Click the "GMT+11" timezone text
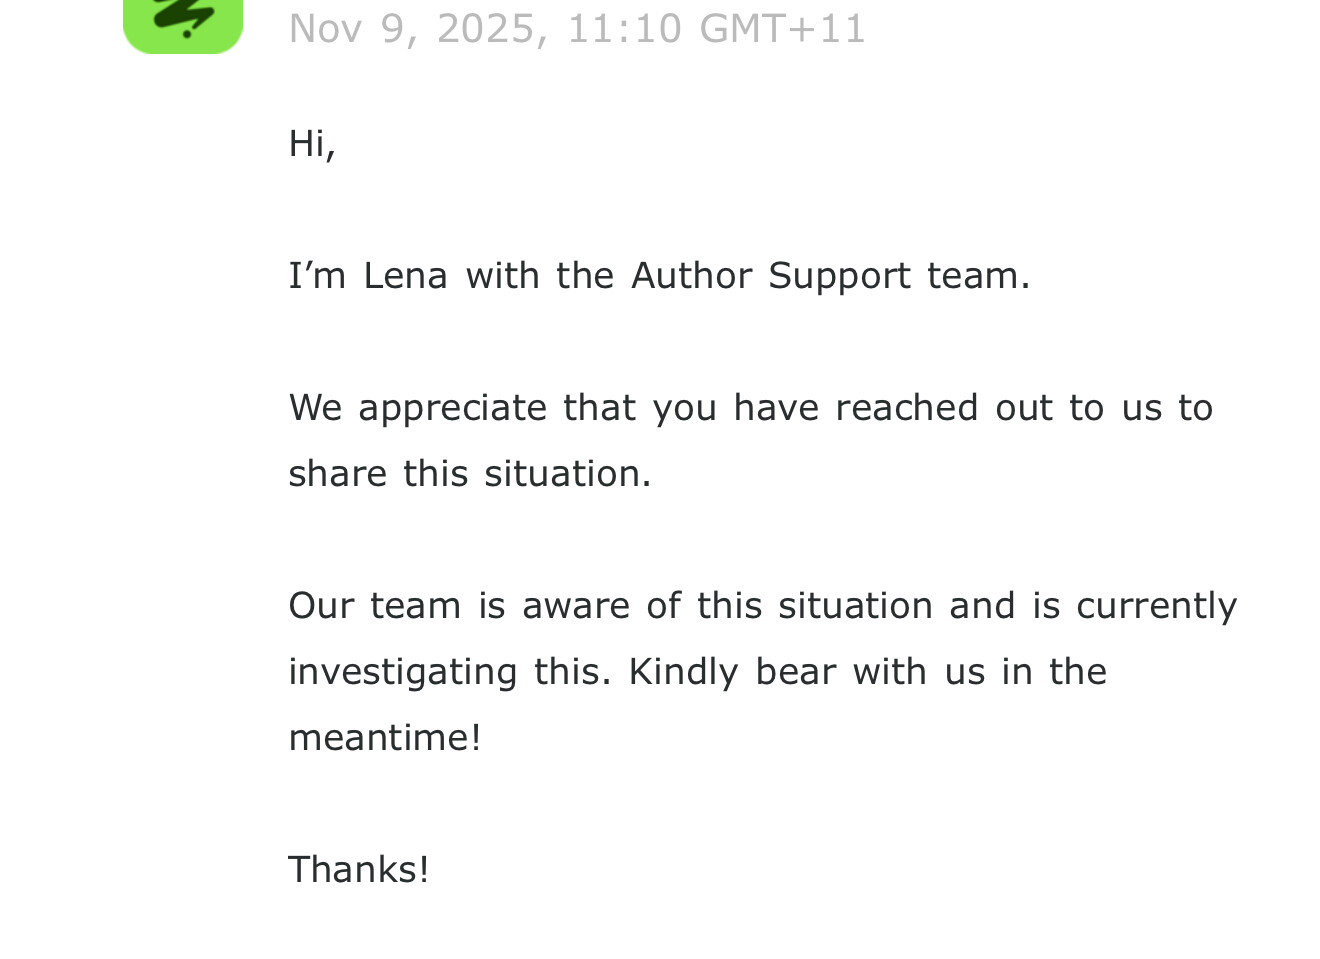 click(782, 28)
